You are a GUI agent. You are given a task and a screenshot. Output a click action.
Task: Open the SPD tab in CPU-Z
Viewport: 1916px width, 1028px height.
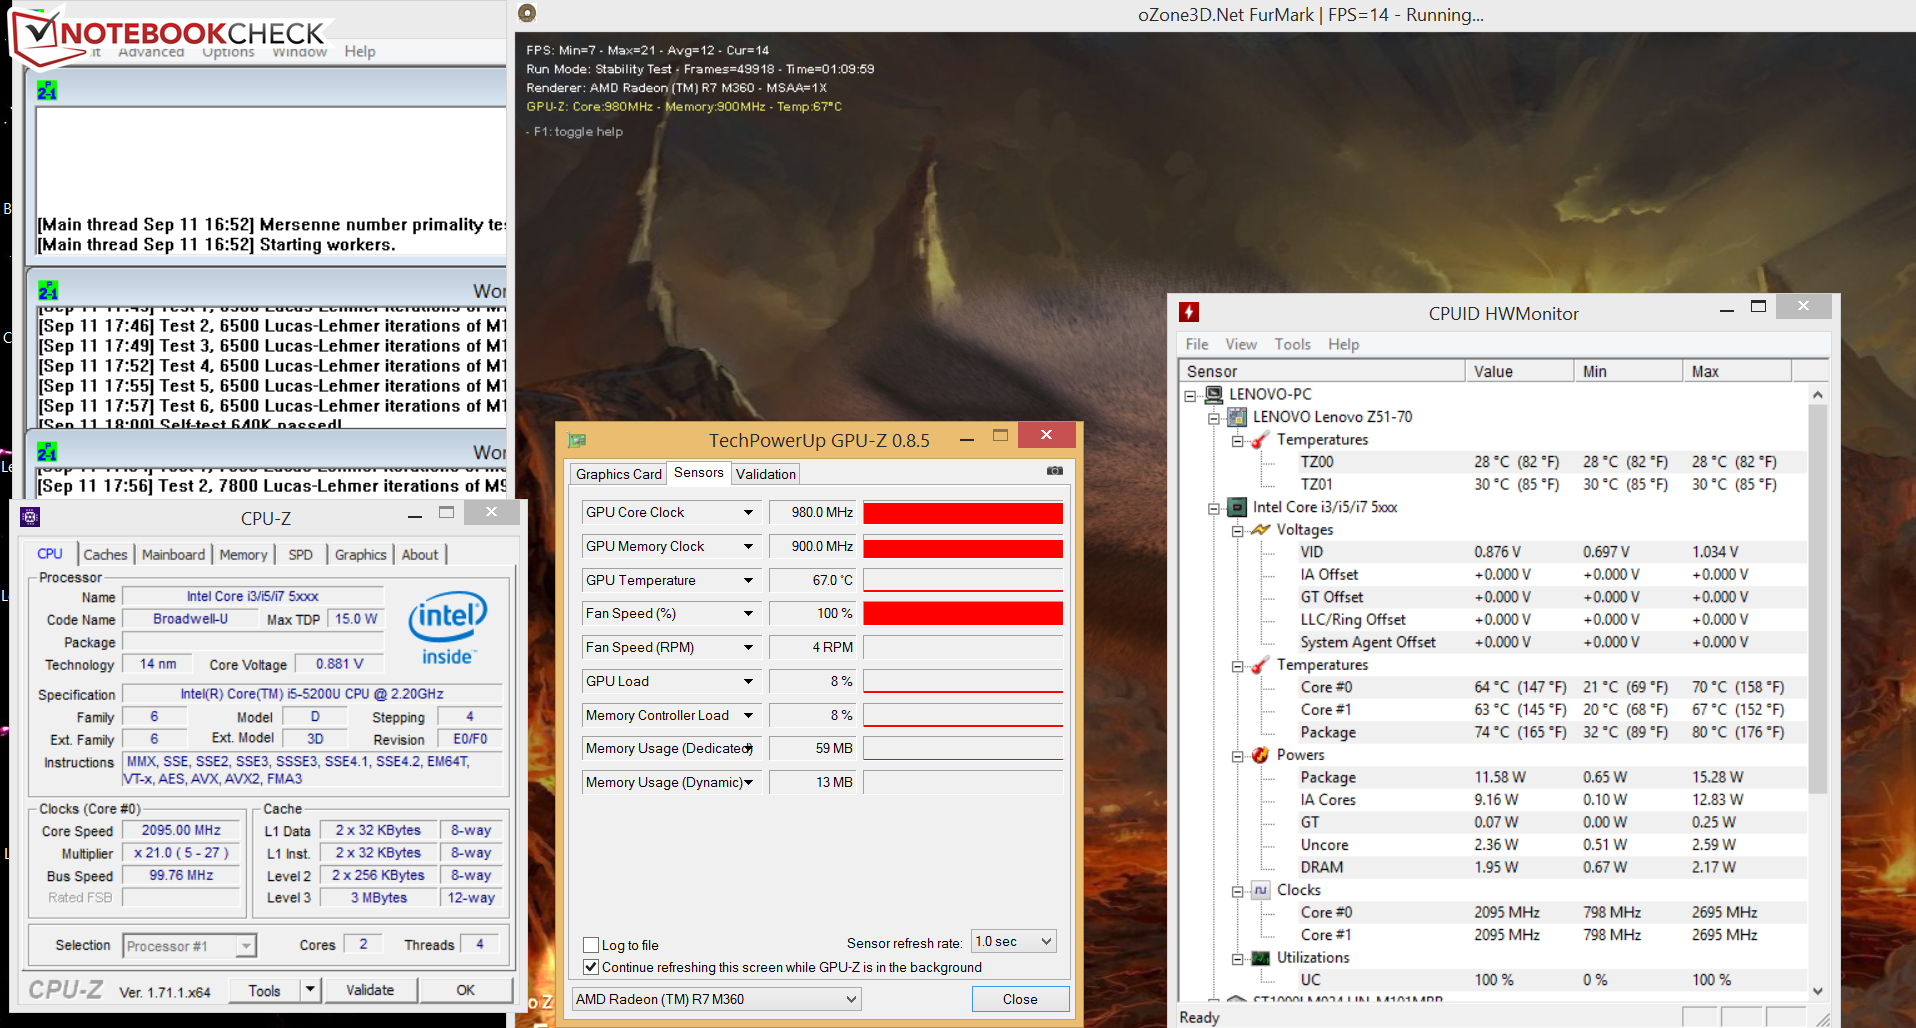point(300,554)
